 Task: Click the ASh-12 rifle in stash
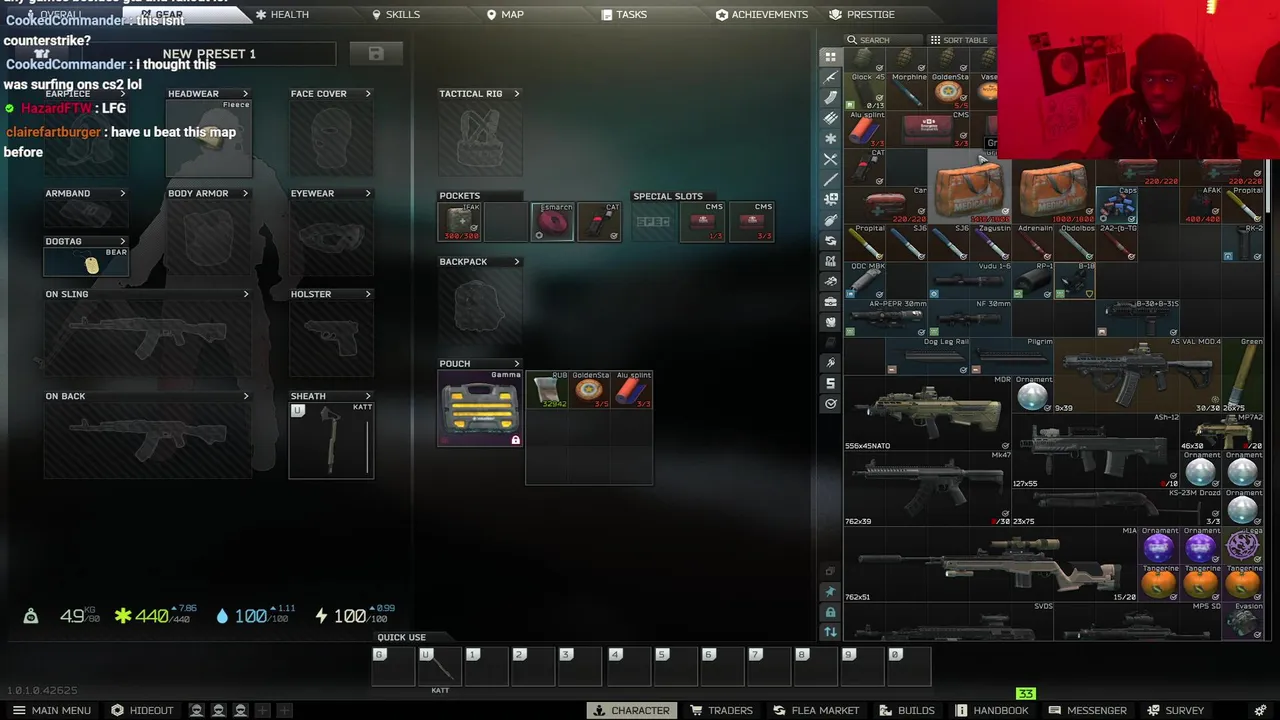[x=1096, y=451]
